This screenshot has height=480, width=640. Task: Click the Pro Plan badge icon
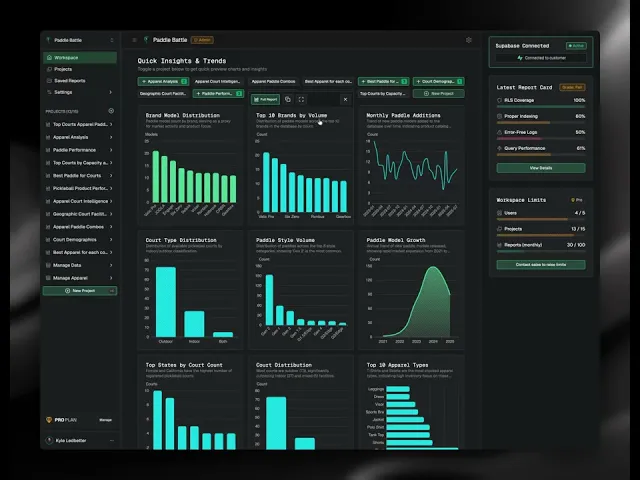[49, 420]
